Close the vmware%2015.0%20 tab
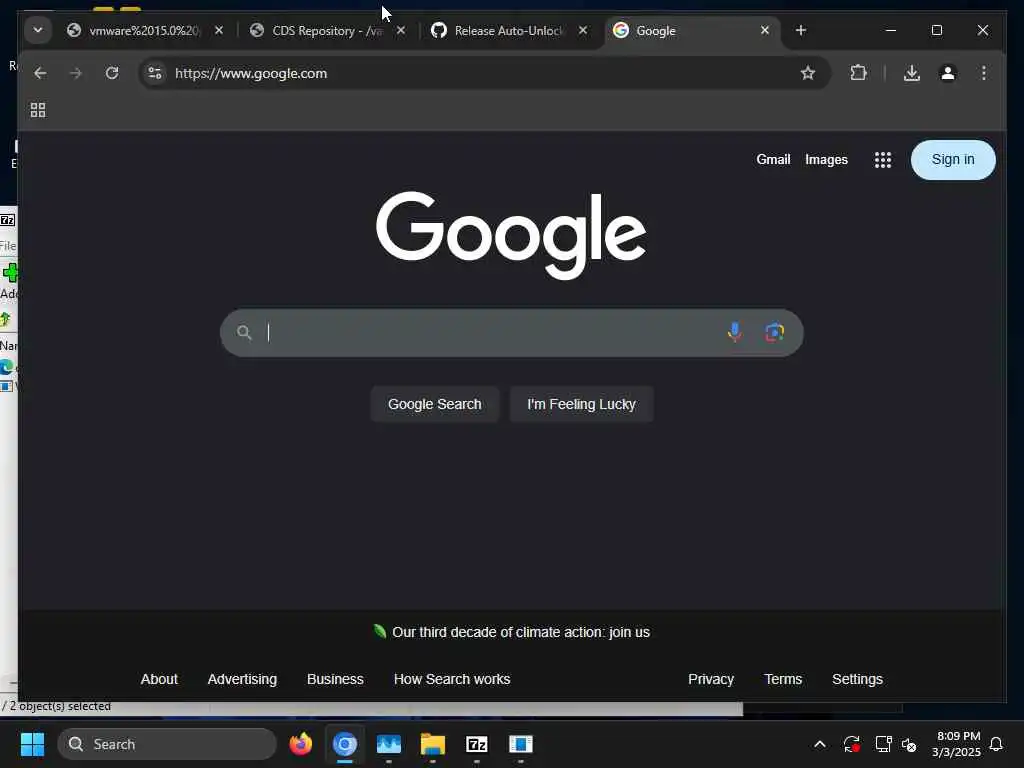Screen dimensions: 1024x768 tap(219, 30)
